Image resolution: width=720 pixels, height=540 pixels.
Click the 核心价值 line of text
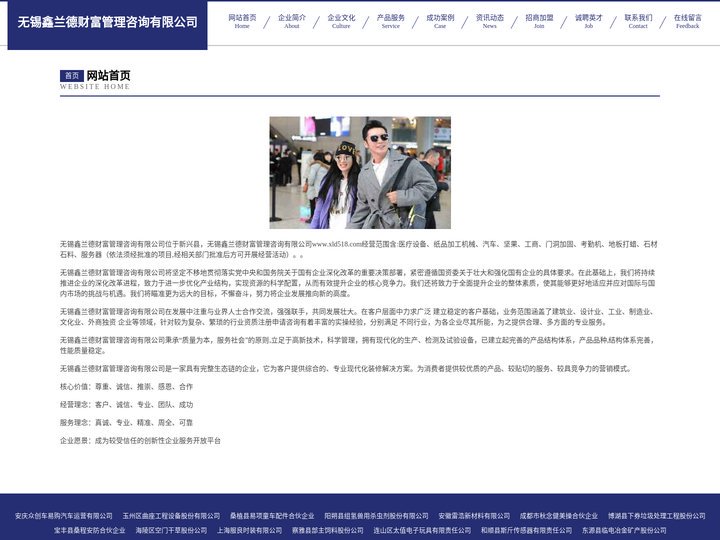(x=126, y=387)
